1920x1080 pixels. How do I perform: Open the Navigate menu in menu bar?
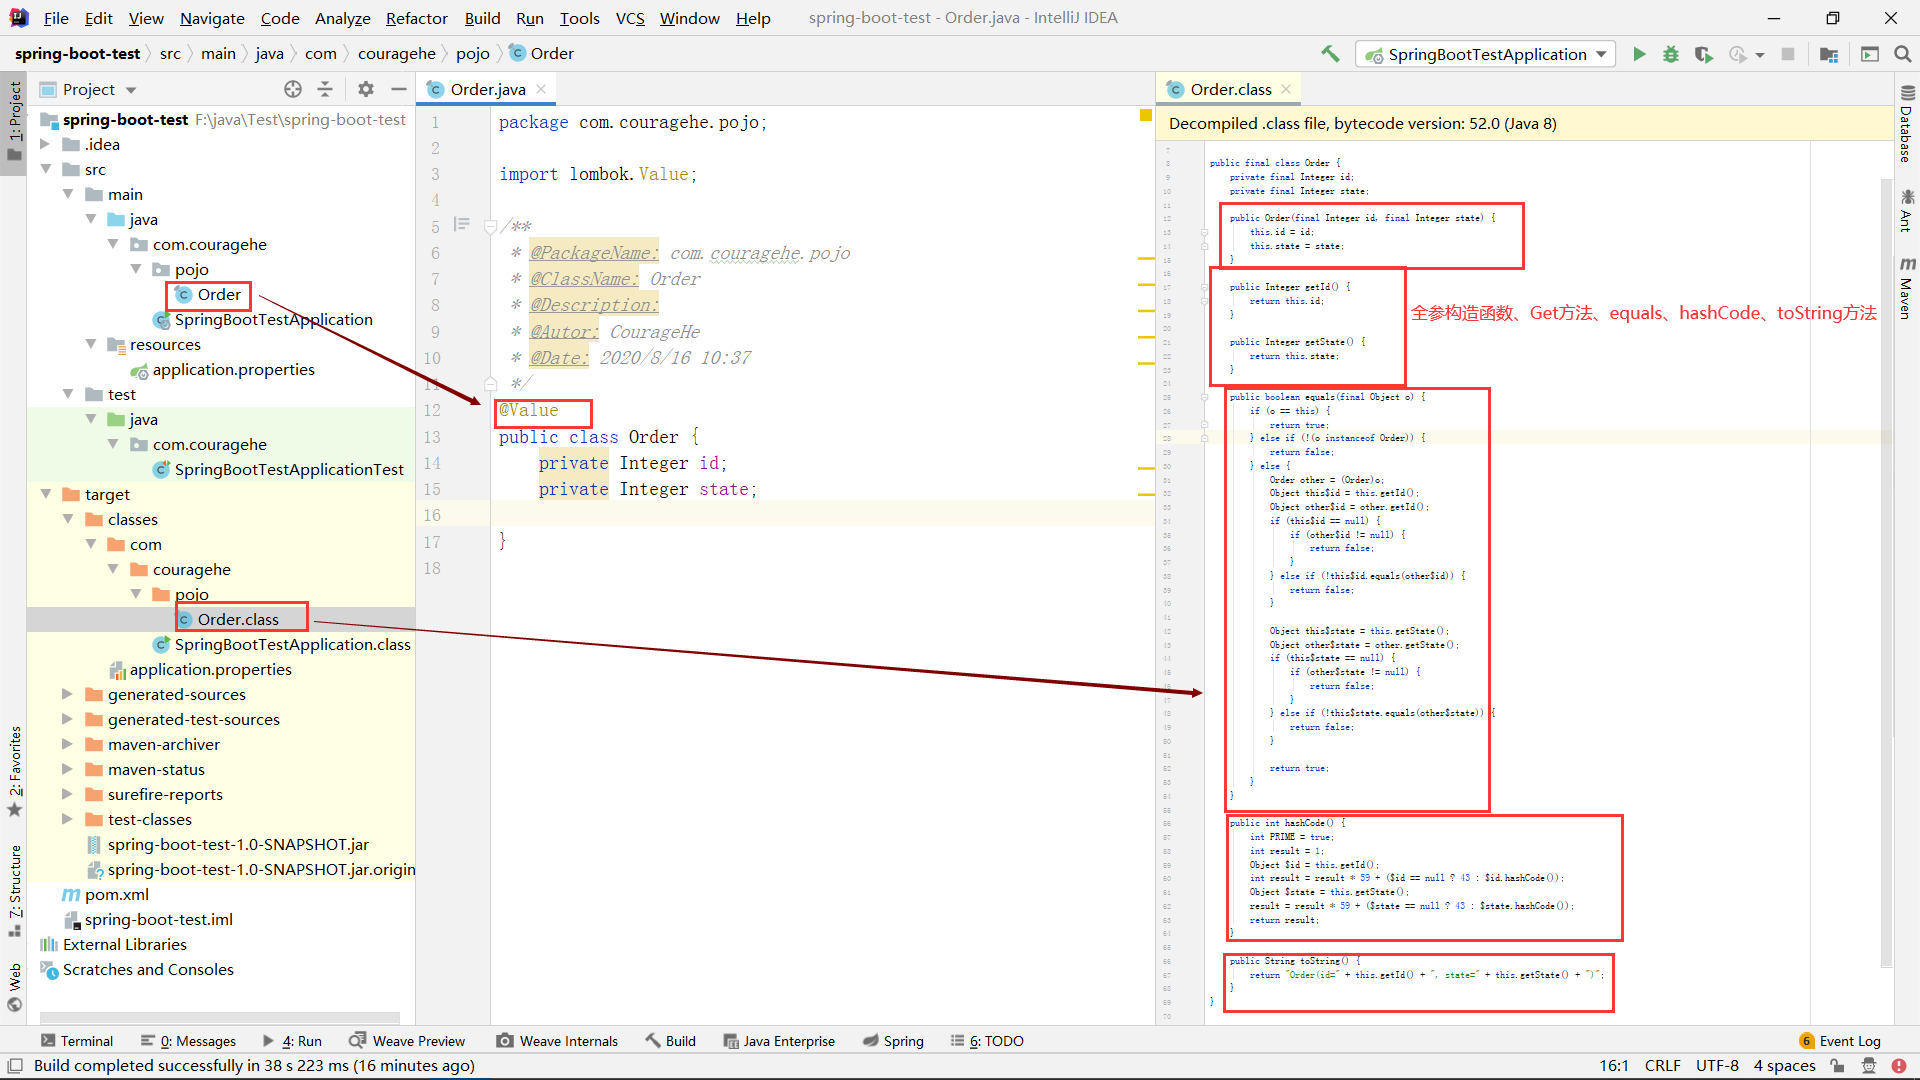pos(210,17)
